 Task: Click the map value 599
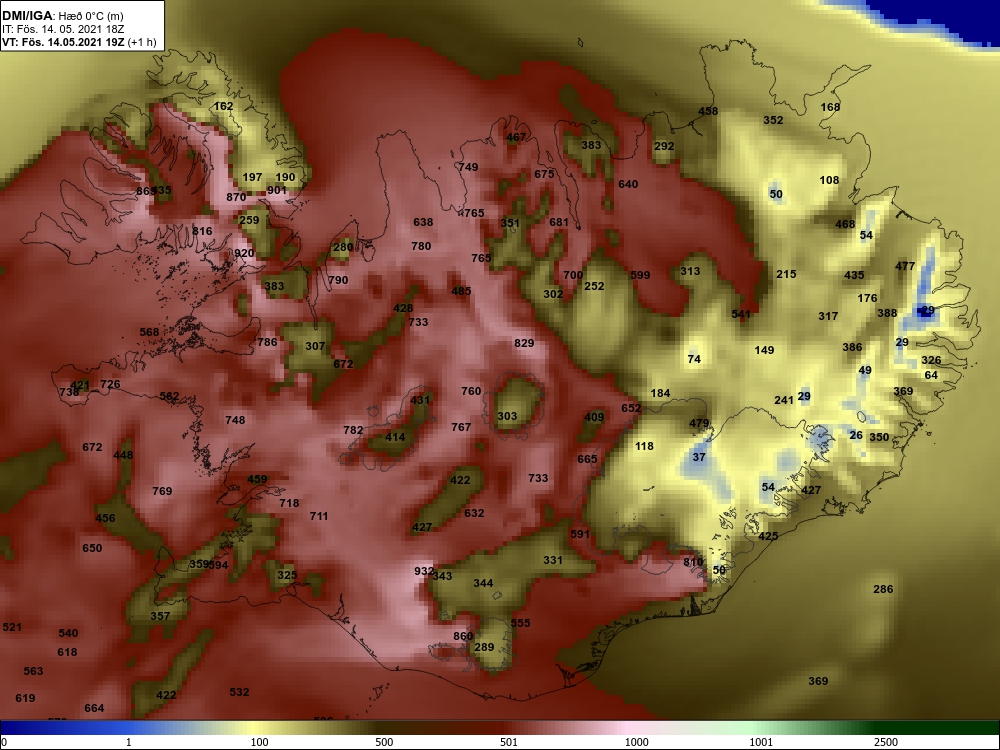640,275
